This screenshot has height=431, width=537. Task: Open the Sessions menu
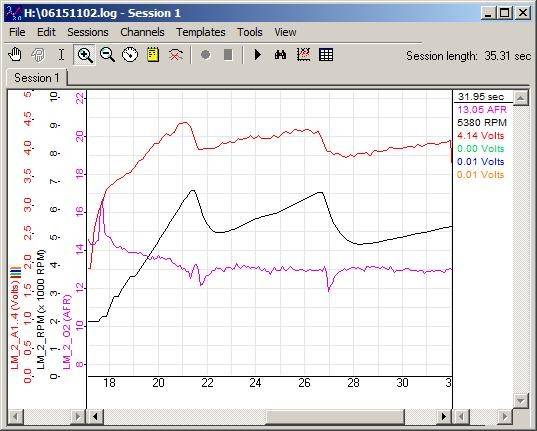88,32
